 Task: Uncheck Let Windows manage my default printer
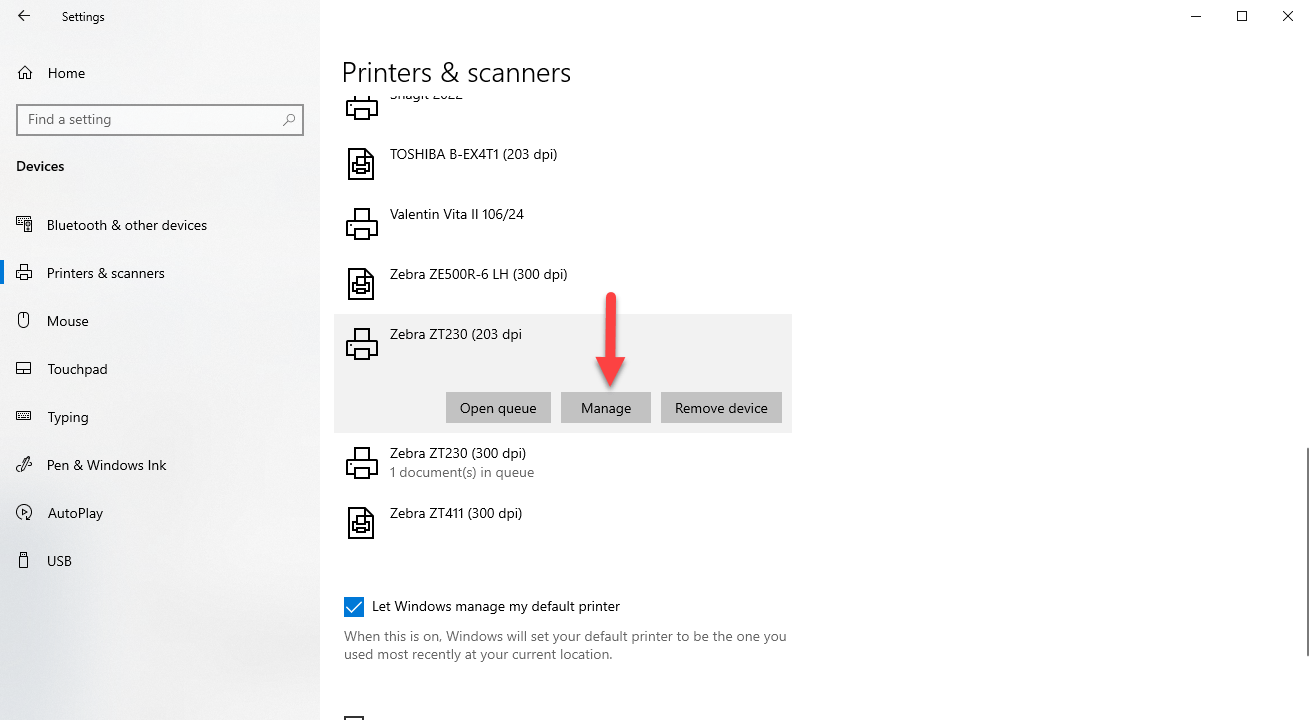tap(354, 606)
